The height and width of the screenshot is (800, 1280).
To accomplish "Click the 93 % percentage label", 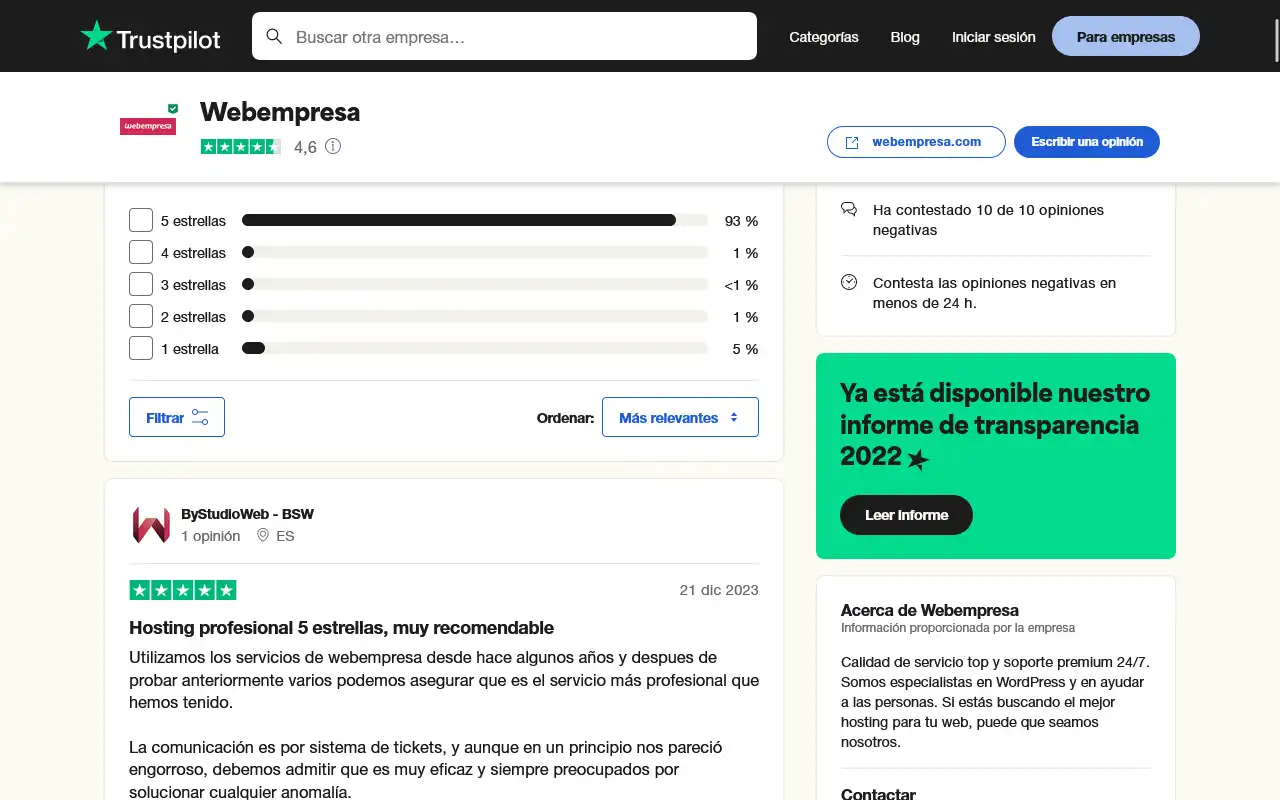I will (x=741, y=221).
